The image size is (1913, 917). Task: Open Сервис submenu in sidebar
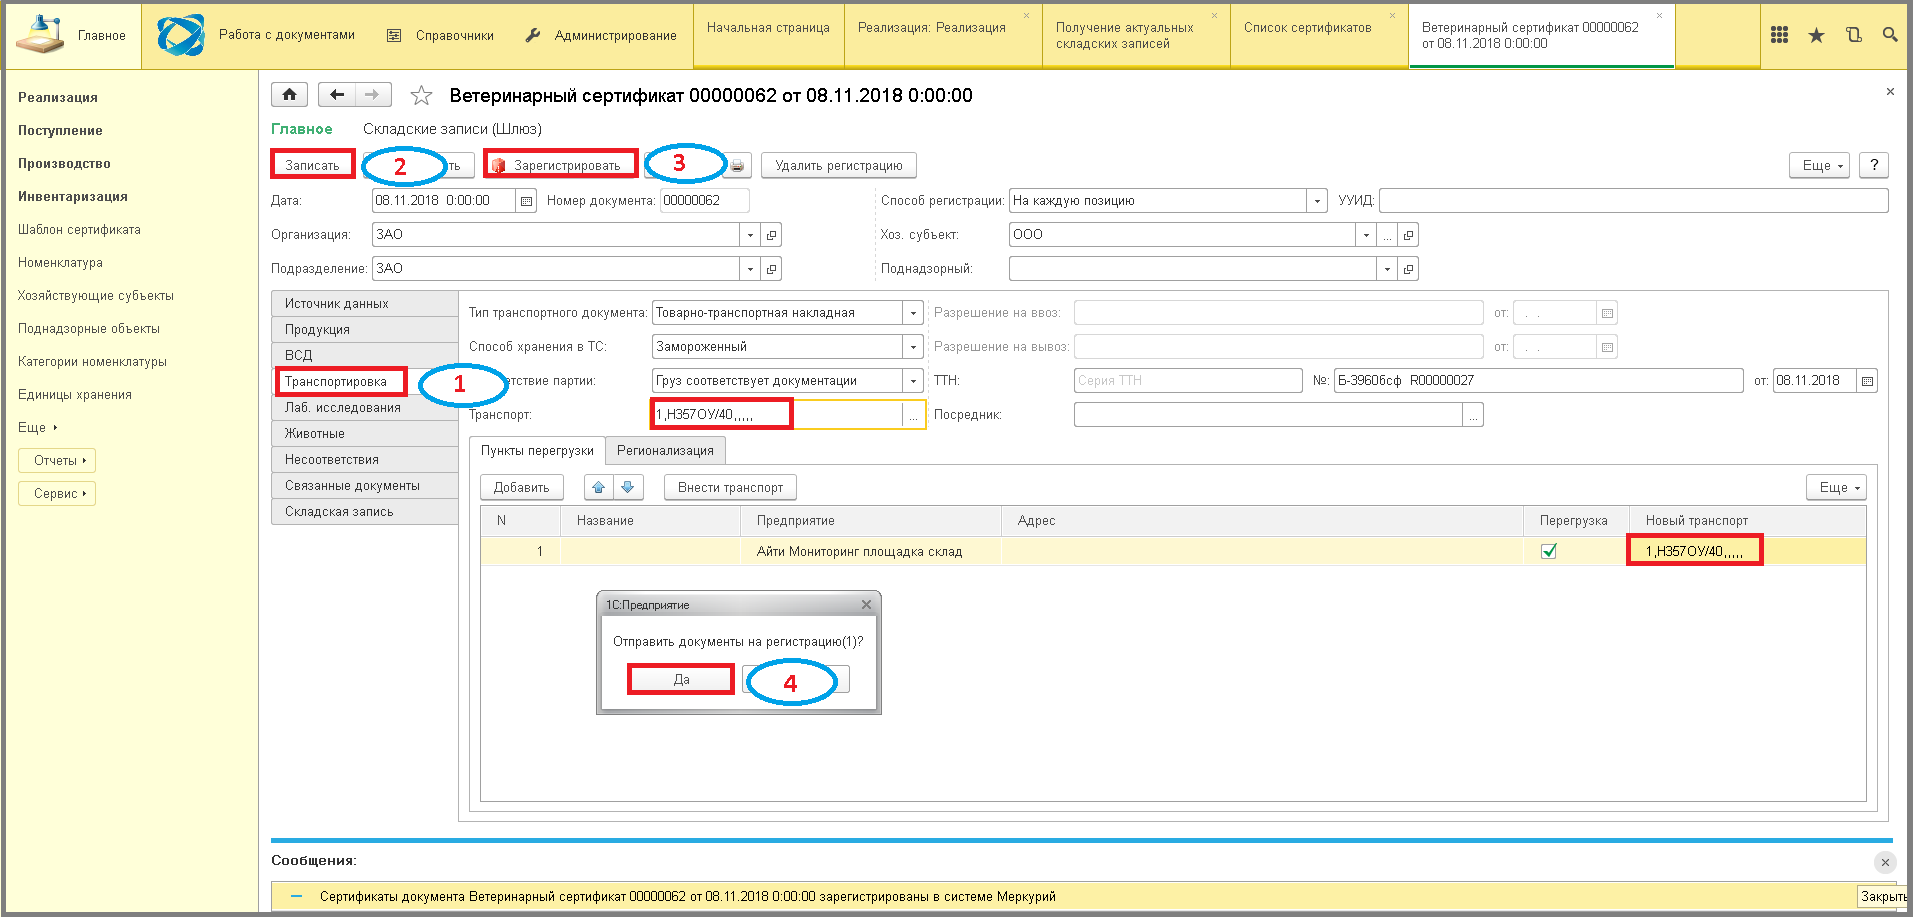[57, 494]
